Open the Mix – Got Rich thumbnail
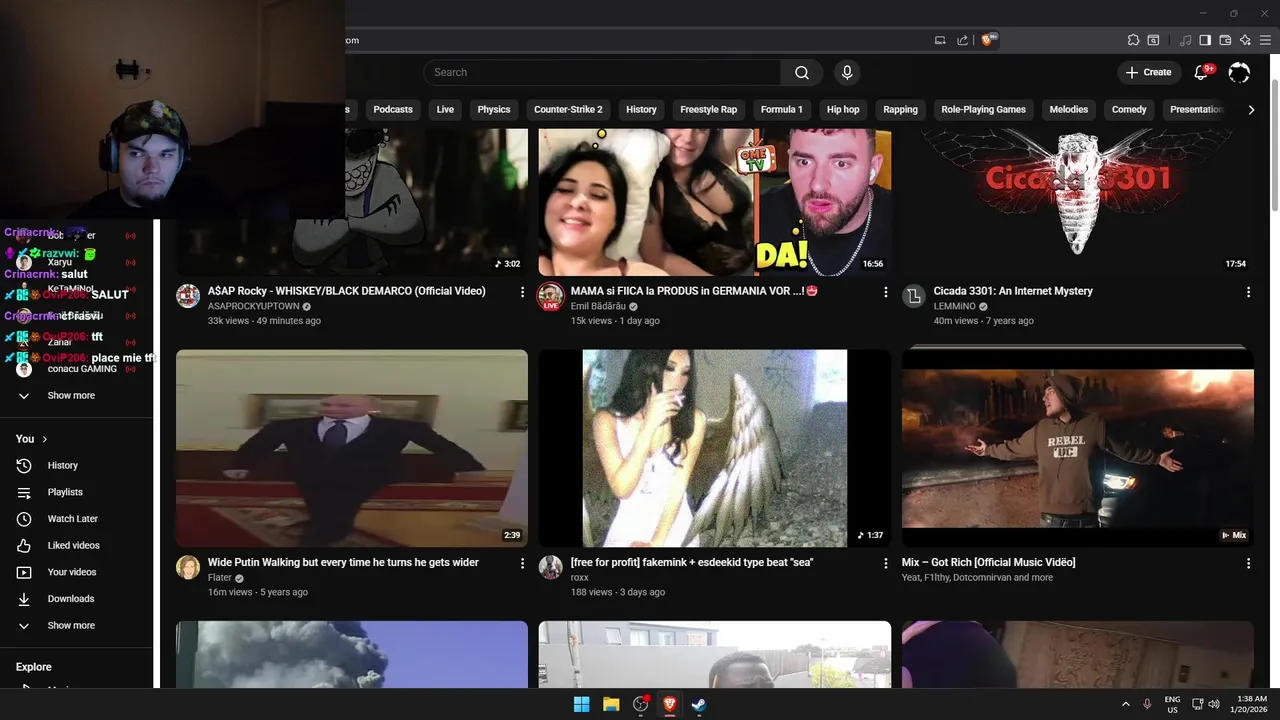Screen dimensions: 1280x720 [1077, 448]
